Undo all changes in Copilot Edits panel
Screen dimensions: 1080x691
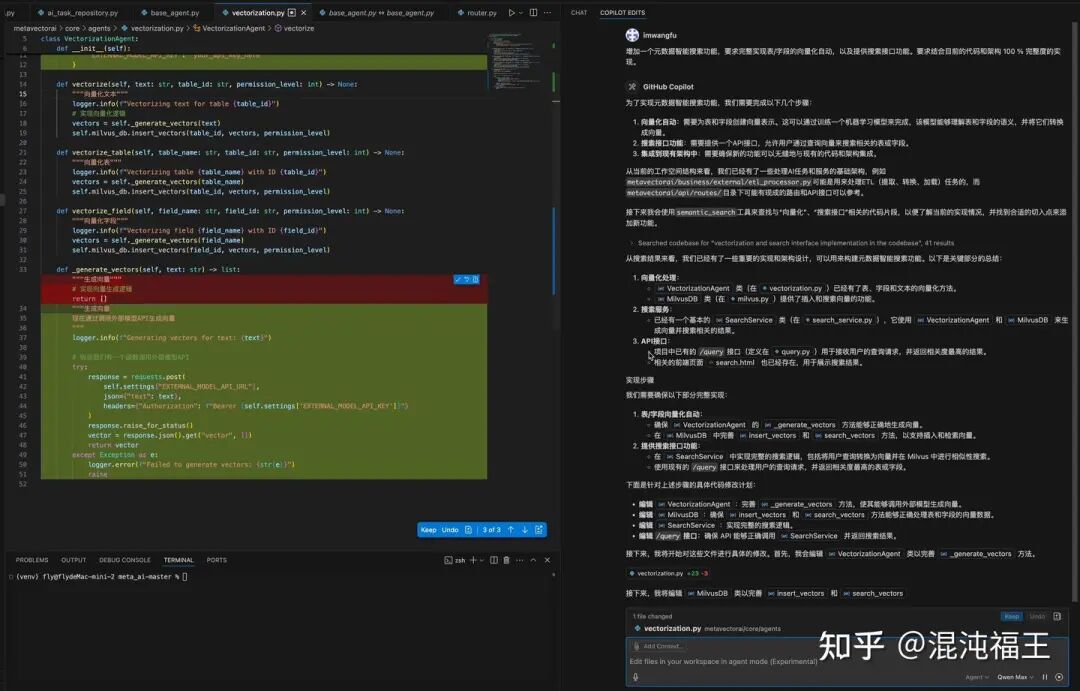click(x=1037, y=617)
